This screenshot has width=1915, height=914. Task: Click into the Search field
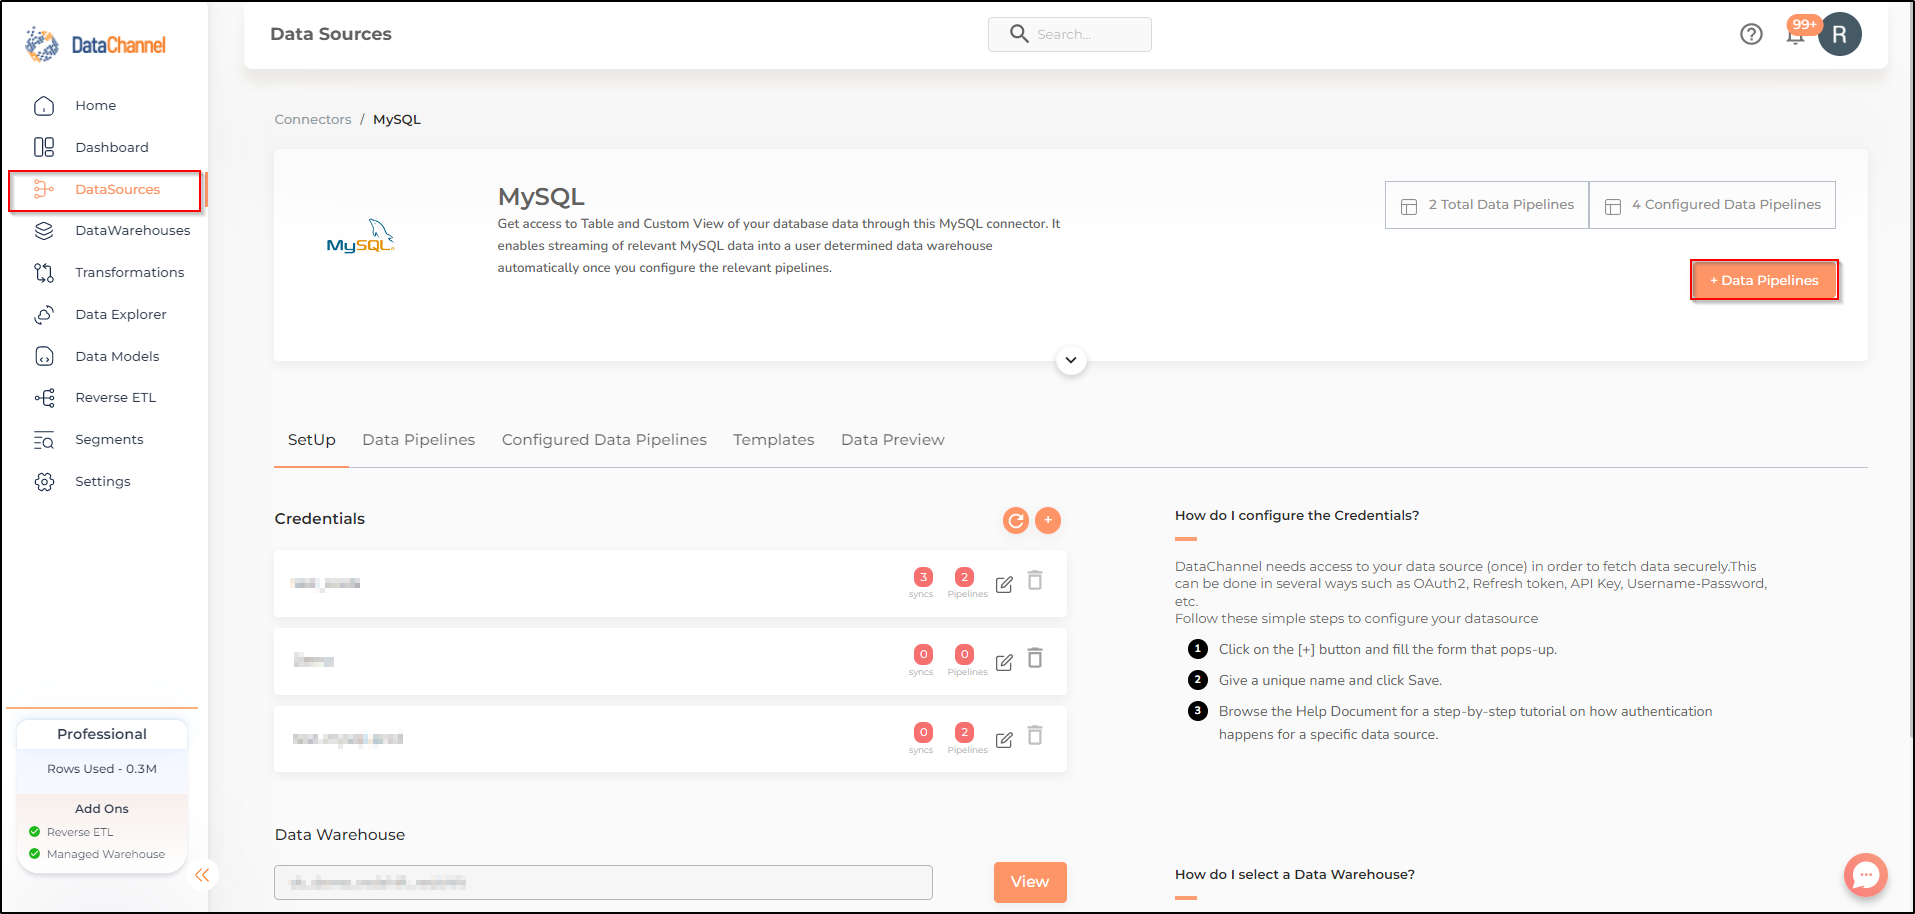(x=1070, y=34)
